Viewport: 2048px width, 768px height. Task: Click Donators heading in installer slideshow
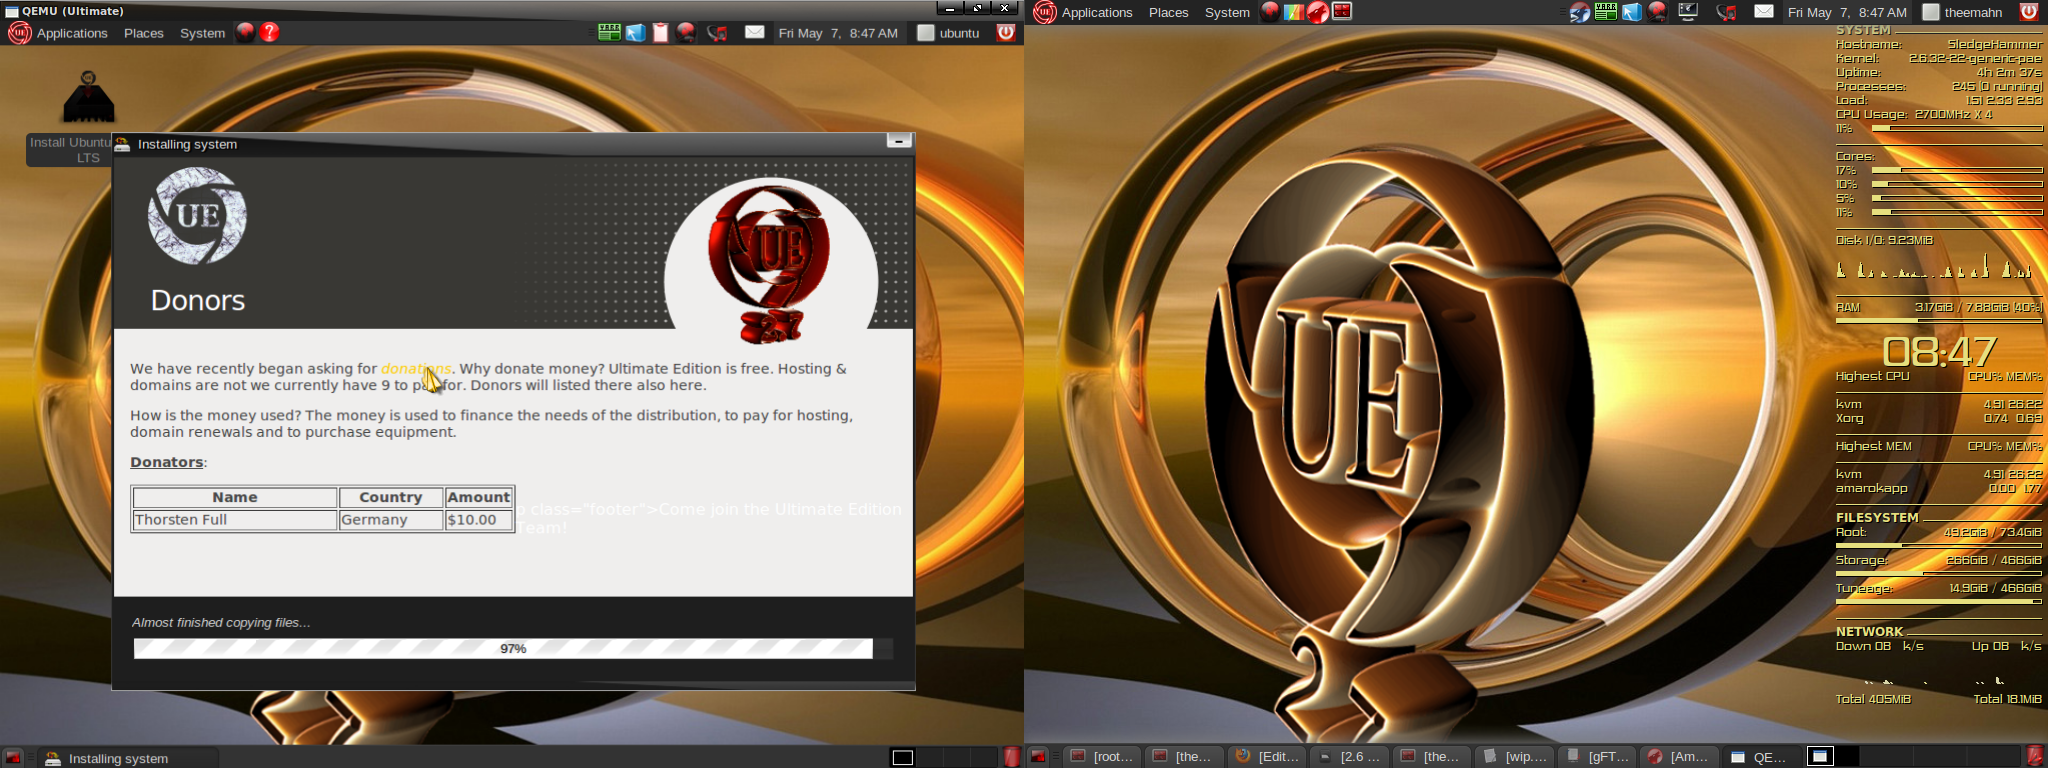pyautogui.click(x=167, y=462)
